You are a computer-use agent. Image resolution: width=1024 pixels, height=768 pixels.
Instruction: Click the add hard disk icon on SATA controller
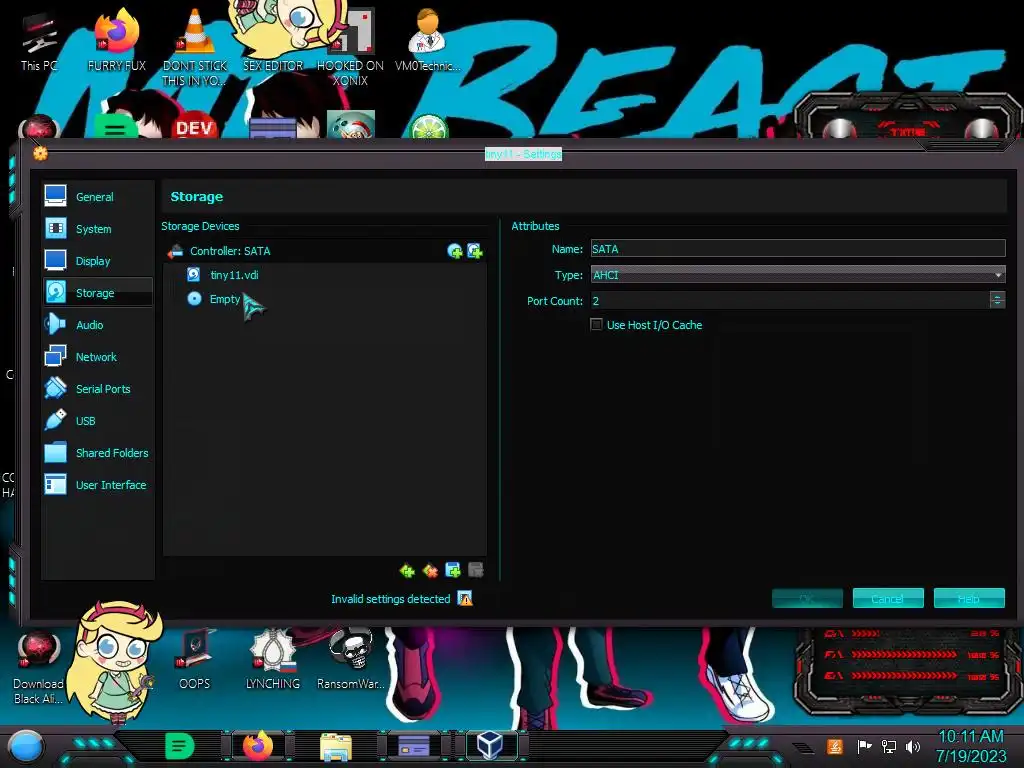(475, 251)
